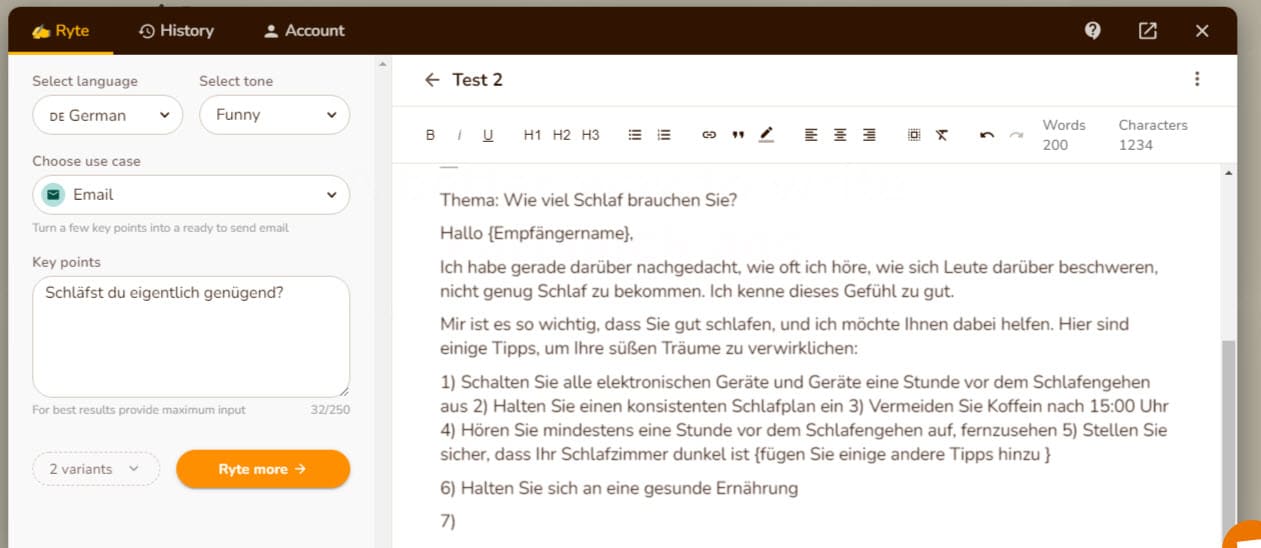Insert a hyperlink using link icon
The image size is (1261, 548).
coord(709,135)
